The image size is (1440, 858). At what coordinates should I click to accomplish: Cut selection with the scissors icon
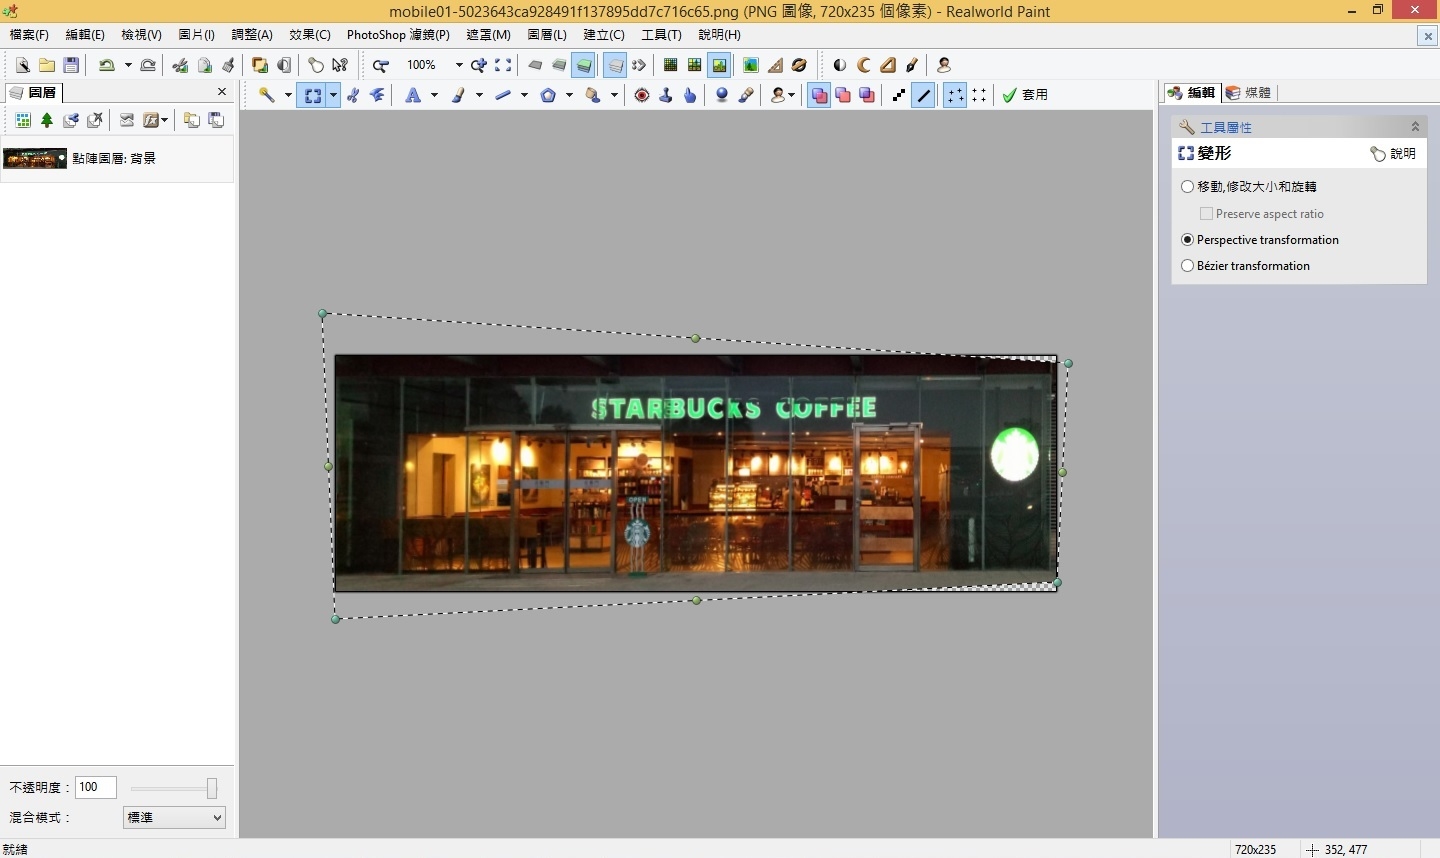[180, 65]
